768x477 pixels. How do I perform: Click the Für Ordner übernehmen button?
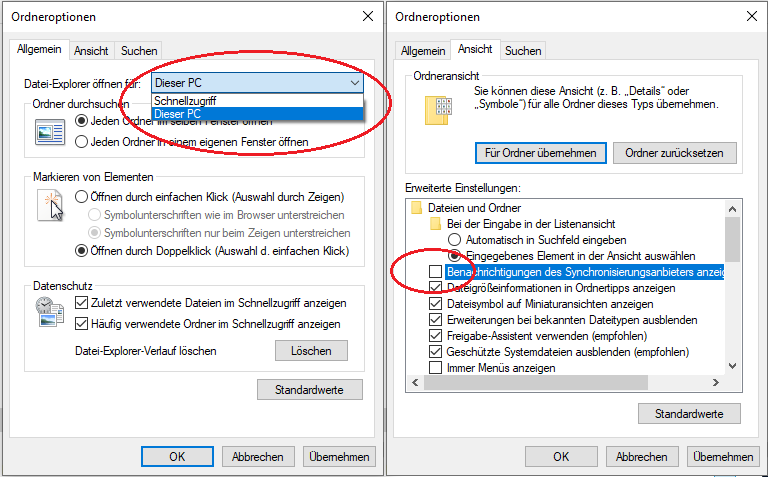coord(540,153)
